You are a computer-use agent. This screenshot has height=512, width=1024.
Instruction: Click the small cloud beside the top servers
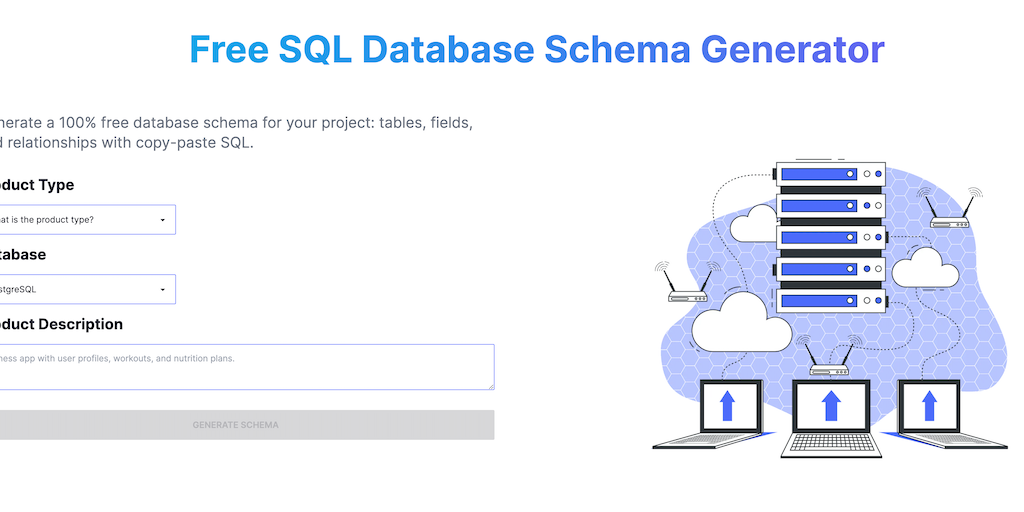[755, 225]
